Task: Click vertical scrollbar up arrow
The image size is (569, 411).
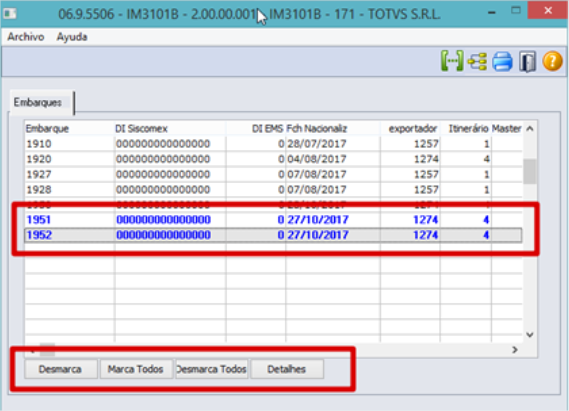Action: click(x=530, y=128)
